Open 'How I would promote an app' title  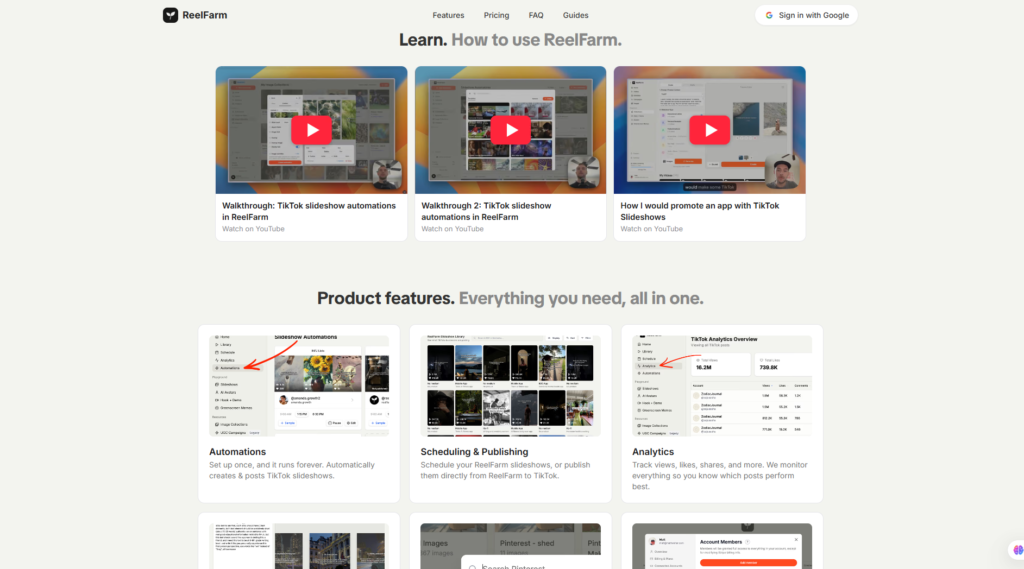pyautogui.click(x=699, y=211)
